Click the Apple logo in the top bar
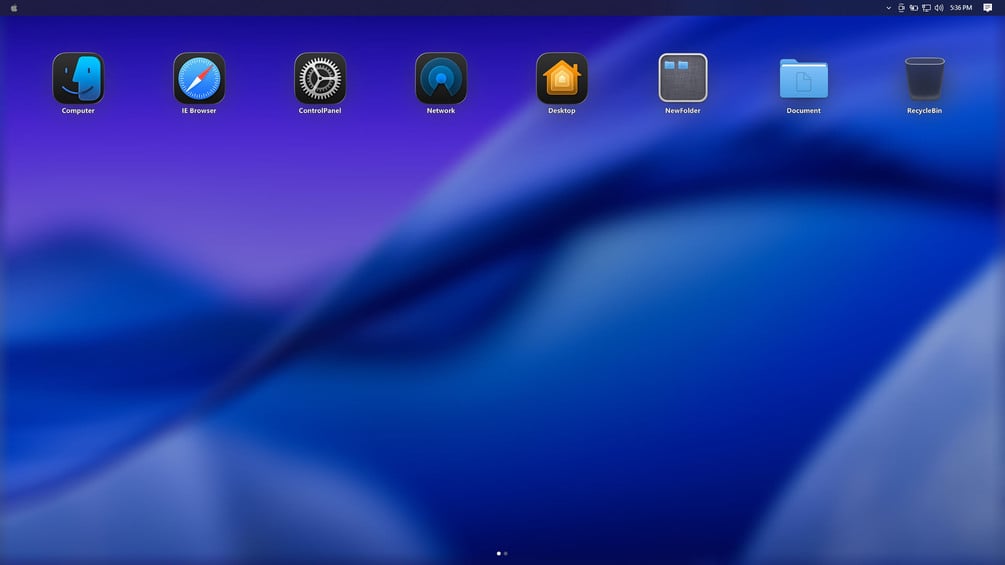The width and height of the screenshot is (1005, 565). coord(14,8)
